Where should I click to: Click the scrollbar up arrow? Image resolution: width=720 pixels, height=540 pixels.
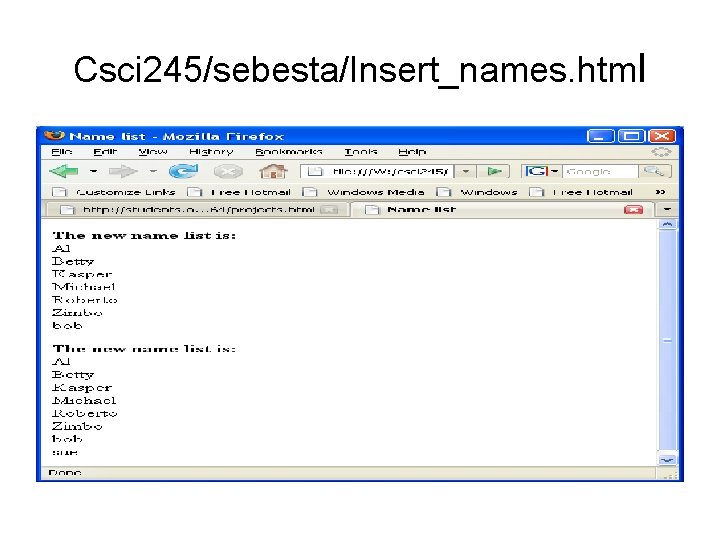668,225
